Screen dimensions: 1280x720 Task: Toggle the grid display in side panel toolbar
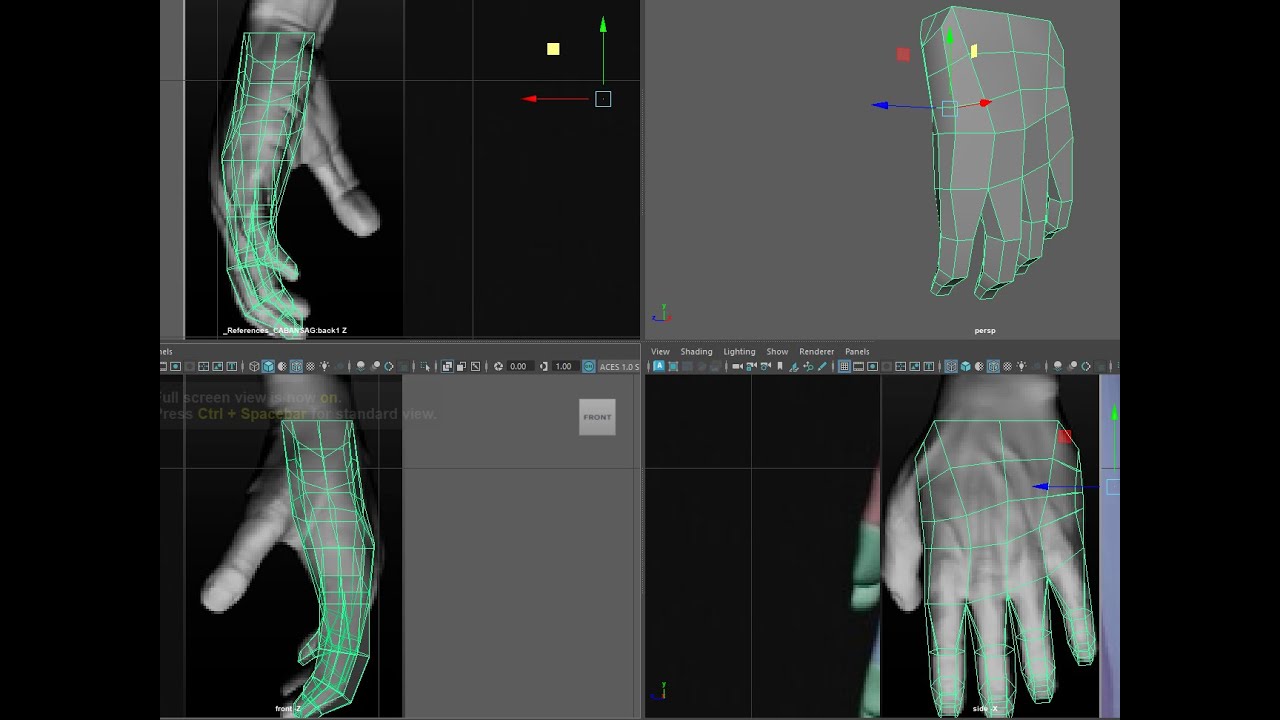pos(844,366)
